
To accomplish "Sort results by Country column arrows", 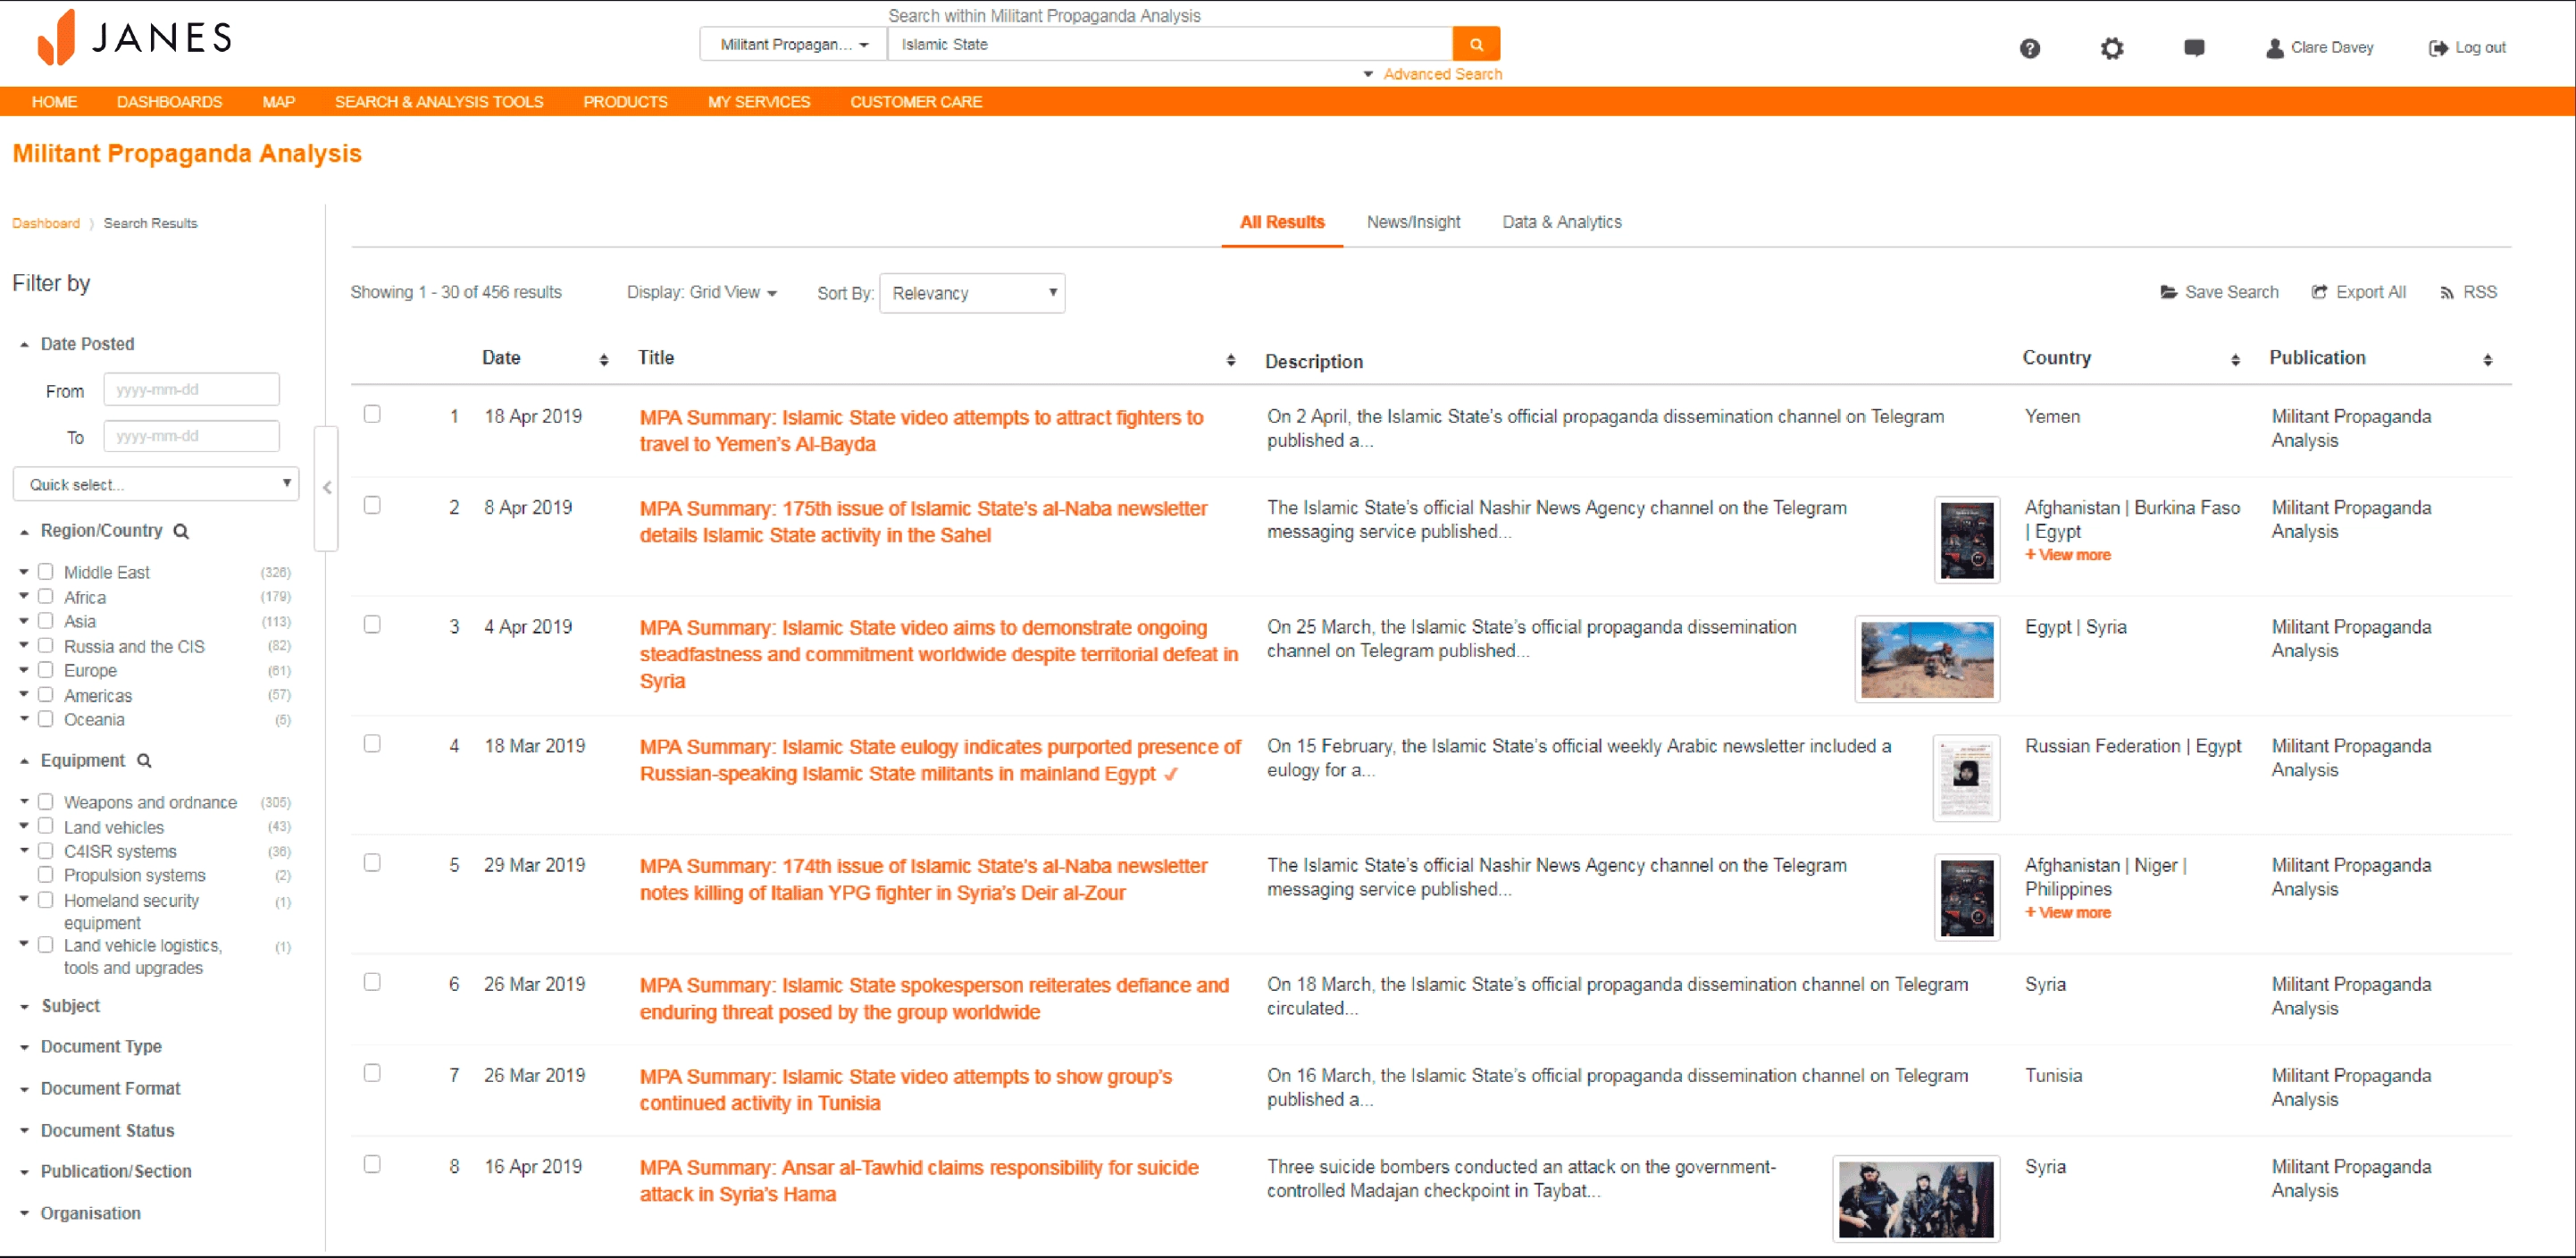I will click(x=2235, y=360).
